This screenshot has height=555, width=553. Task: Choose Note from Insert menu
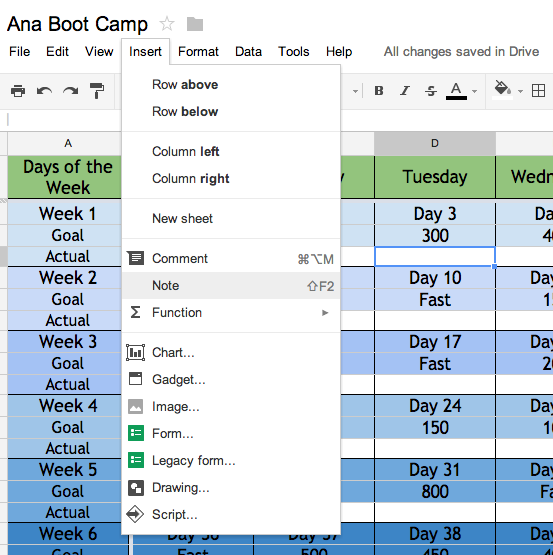click(x=231, y=286)
